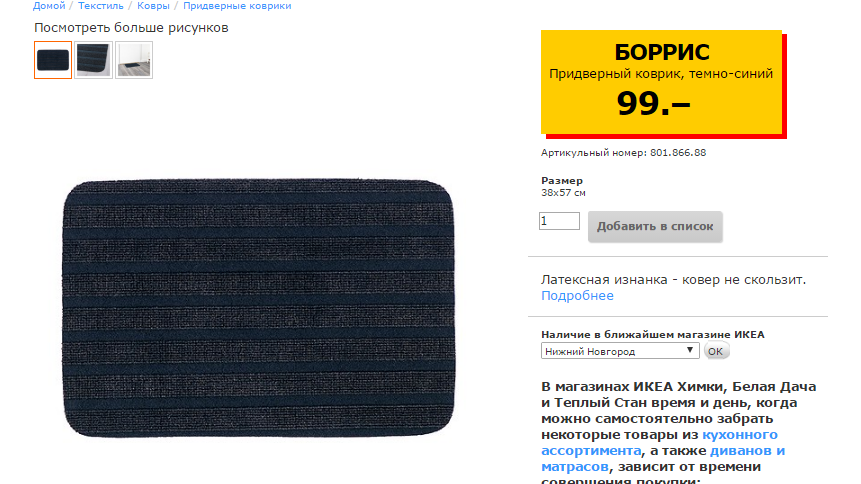Click the article number 801.866.88

(x=678, y=153)
